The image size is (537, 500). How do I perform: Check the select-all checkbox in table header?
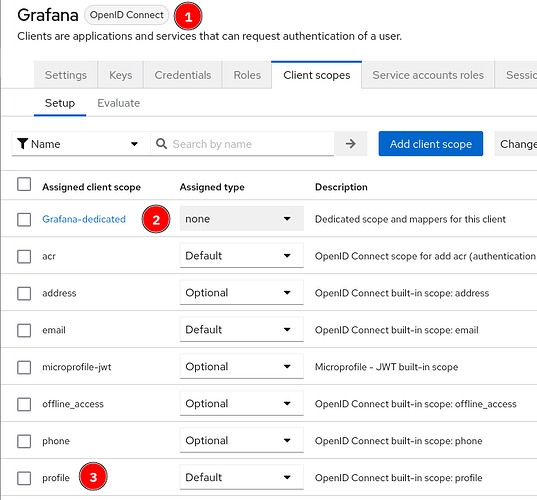(24, 184)
